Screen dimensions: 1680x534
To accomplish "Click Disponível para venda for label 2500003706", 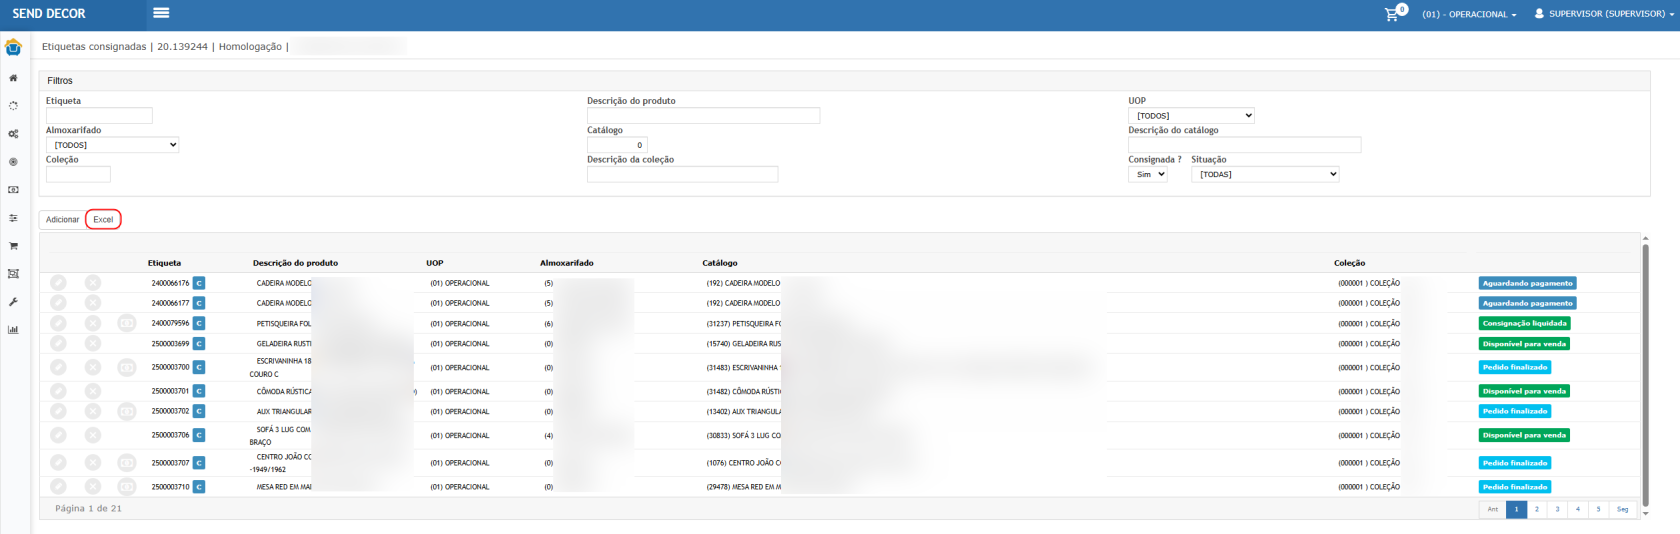I will click(1524, 435).
